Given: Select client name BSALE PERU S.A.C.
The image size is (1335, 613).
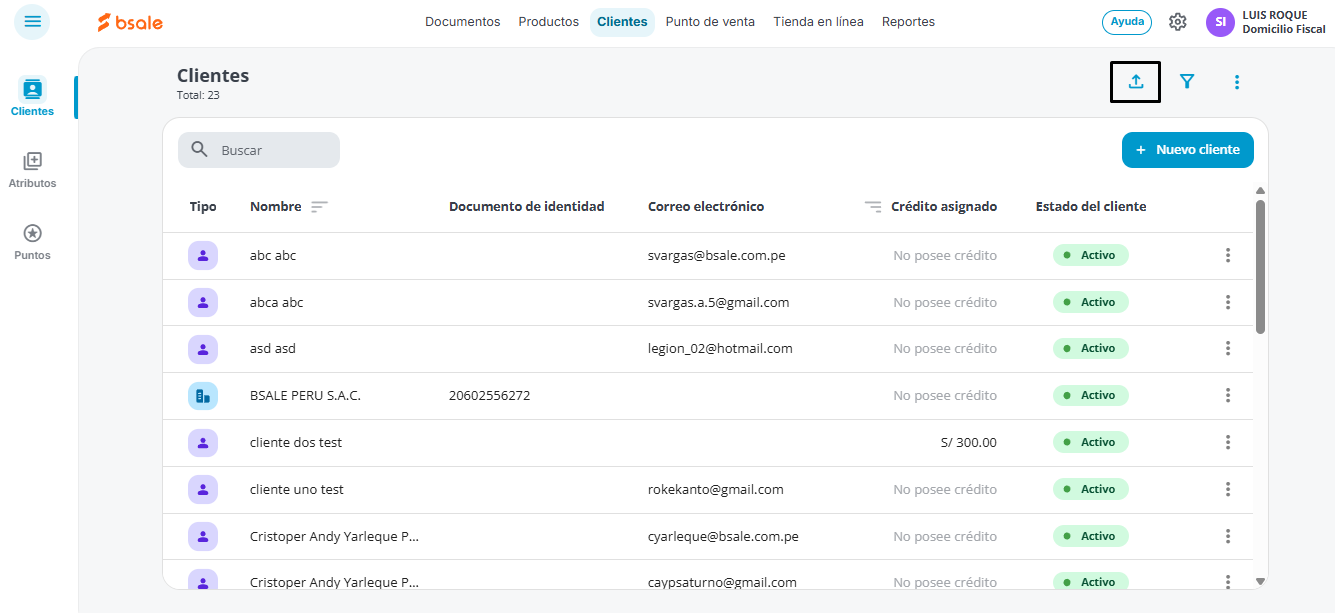Looking at the screenshot, I should [x=305, y=395].
